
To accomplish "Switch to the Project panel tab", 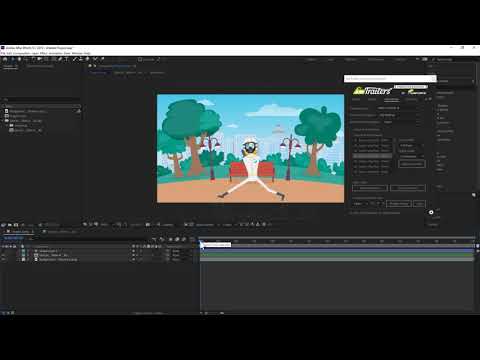I will (10, 66).
